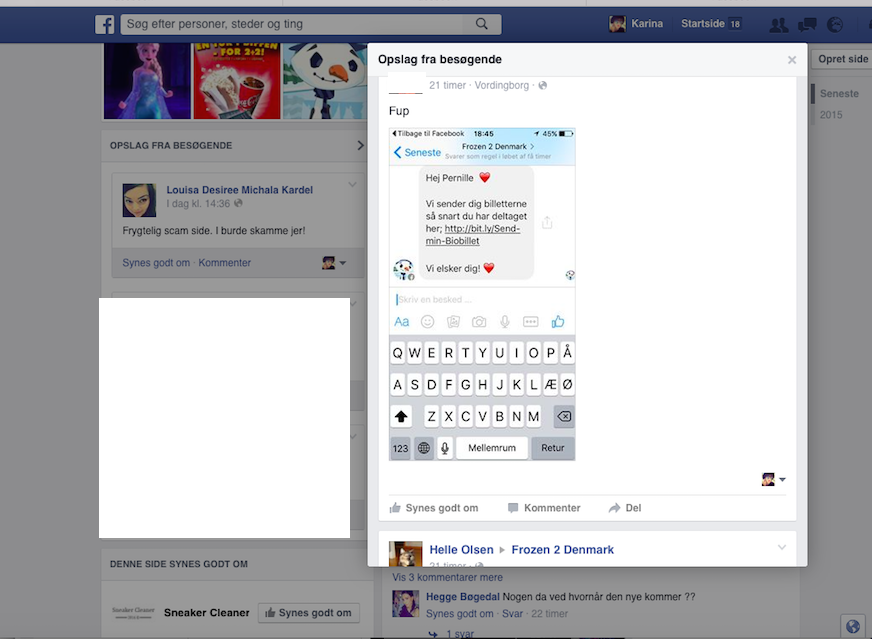
Task: Click Hegge Bøgedal's profile picture
Action: pos(405,603)
